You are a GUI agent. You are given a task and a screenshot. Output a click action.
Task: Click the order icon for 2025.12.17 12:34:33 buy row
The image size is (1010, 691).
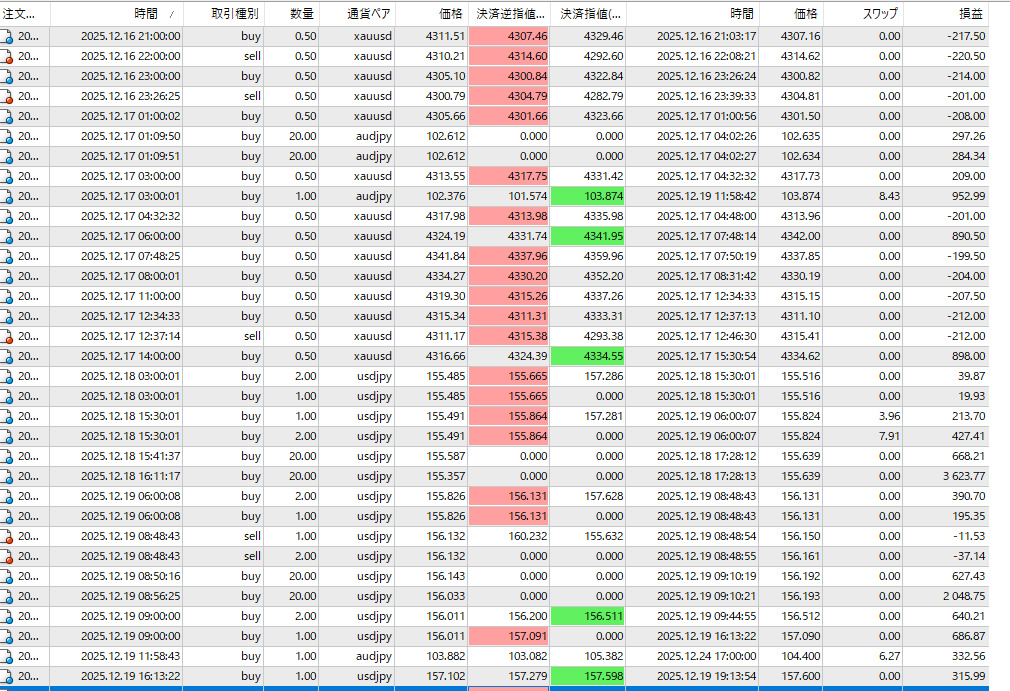tap(6, 316)
